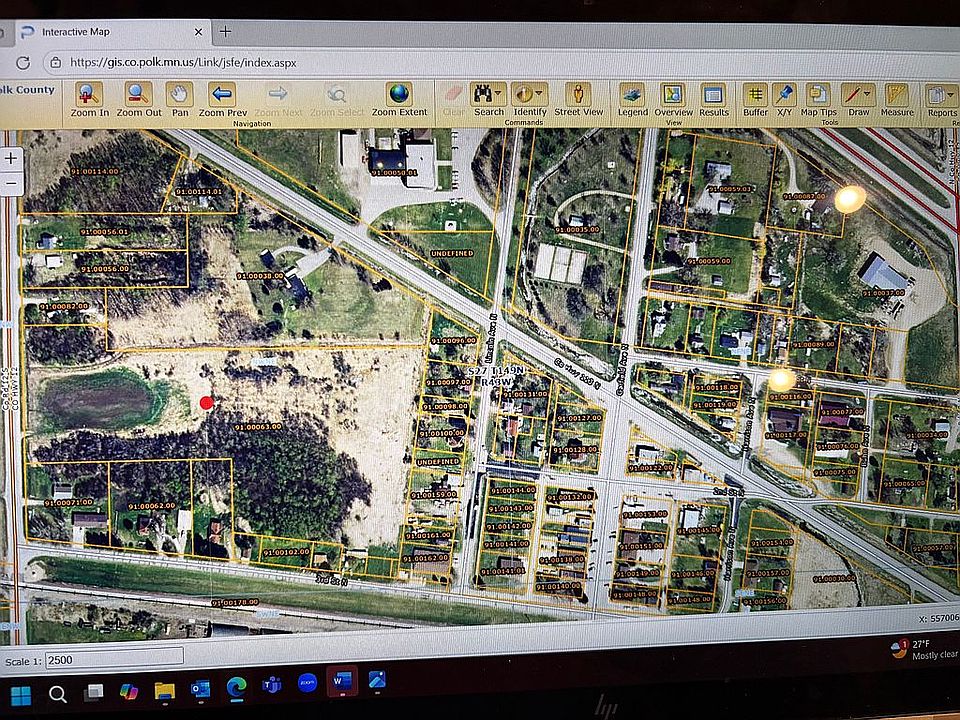Expand the Draw tool dropdown arrow
Screen dimensions: 960x720
click(868, 94)
